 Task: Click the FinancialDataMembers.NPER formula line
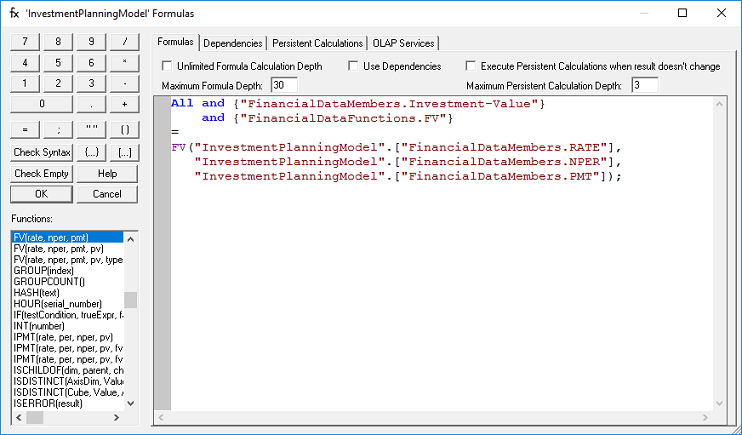click(x=408, y=161)
